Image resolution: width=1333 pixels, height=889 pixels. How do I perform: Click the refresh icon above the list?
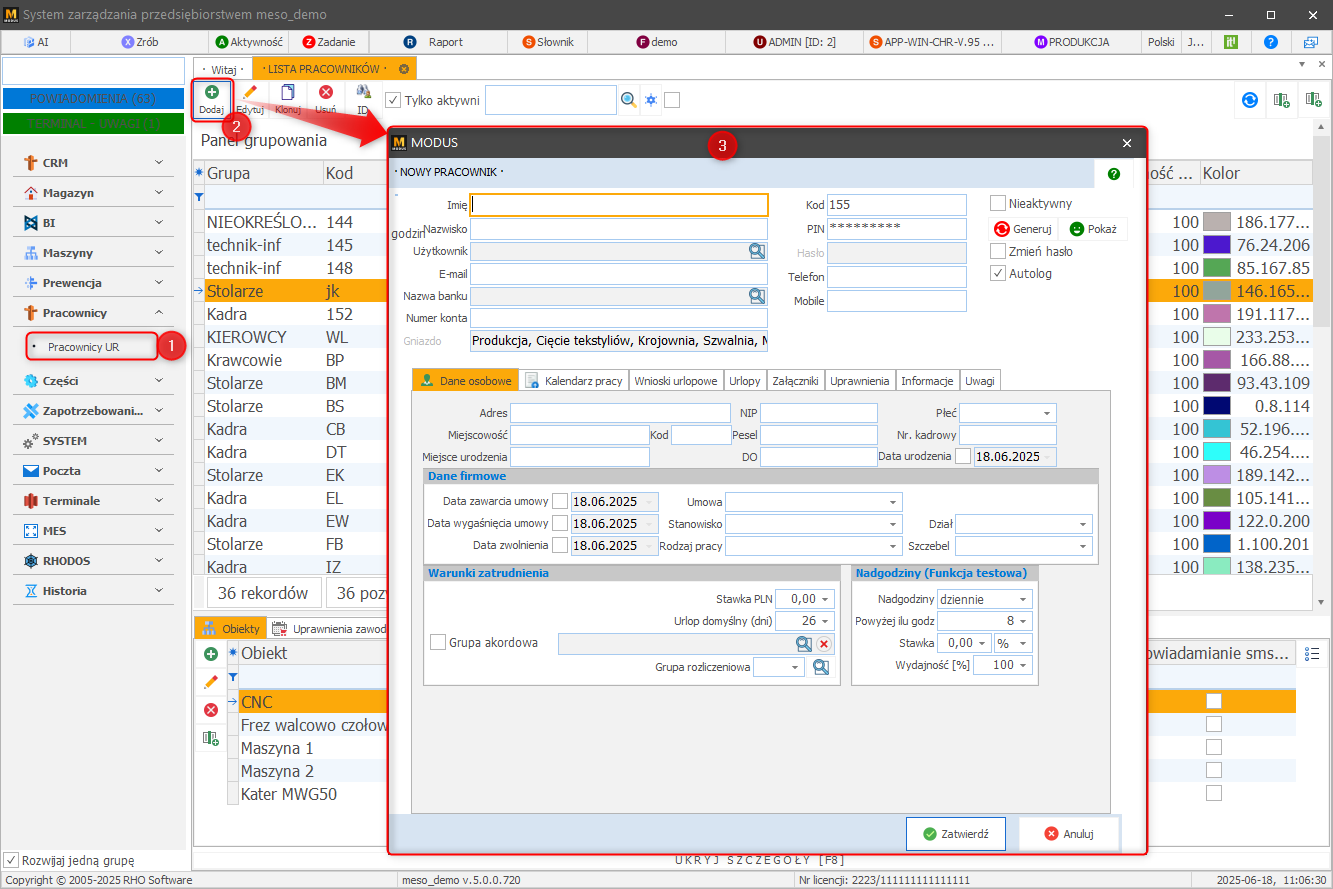(x=1249, y=100)
